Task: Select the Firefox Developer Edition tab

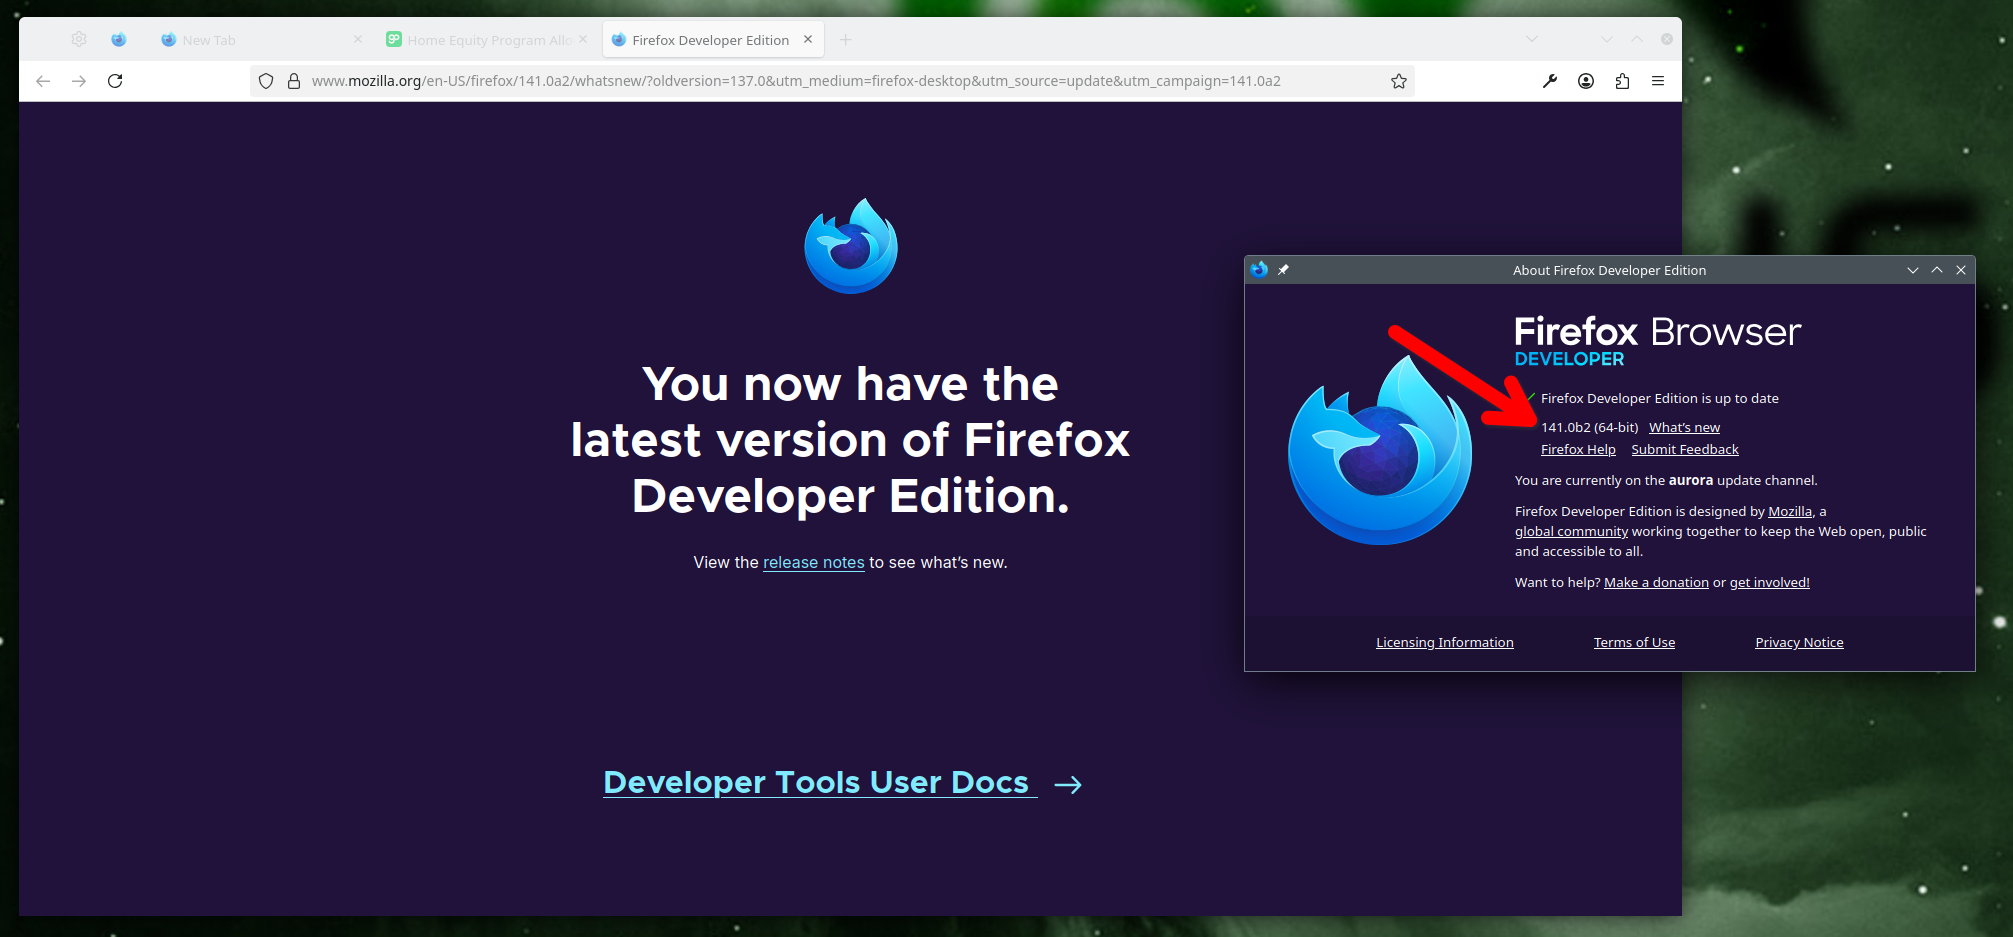Action: tap(711, 40)
